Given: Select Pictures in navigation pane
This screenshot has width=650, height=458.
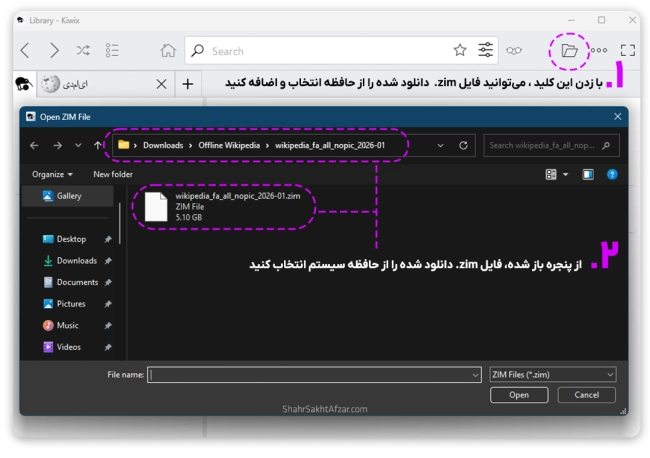Looking at the screenshot, I should pos(70,304).
